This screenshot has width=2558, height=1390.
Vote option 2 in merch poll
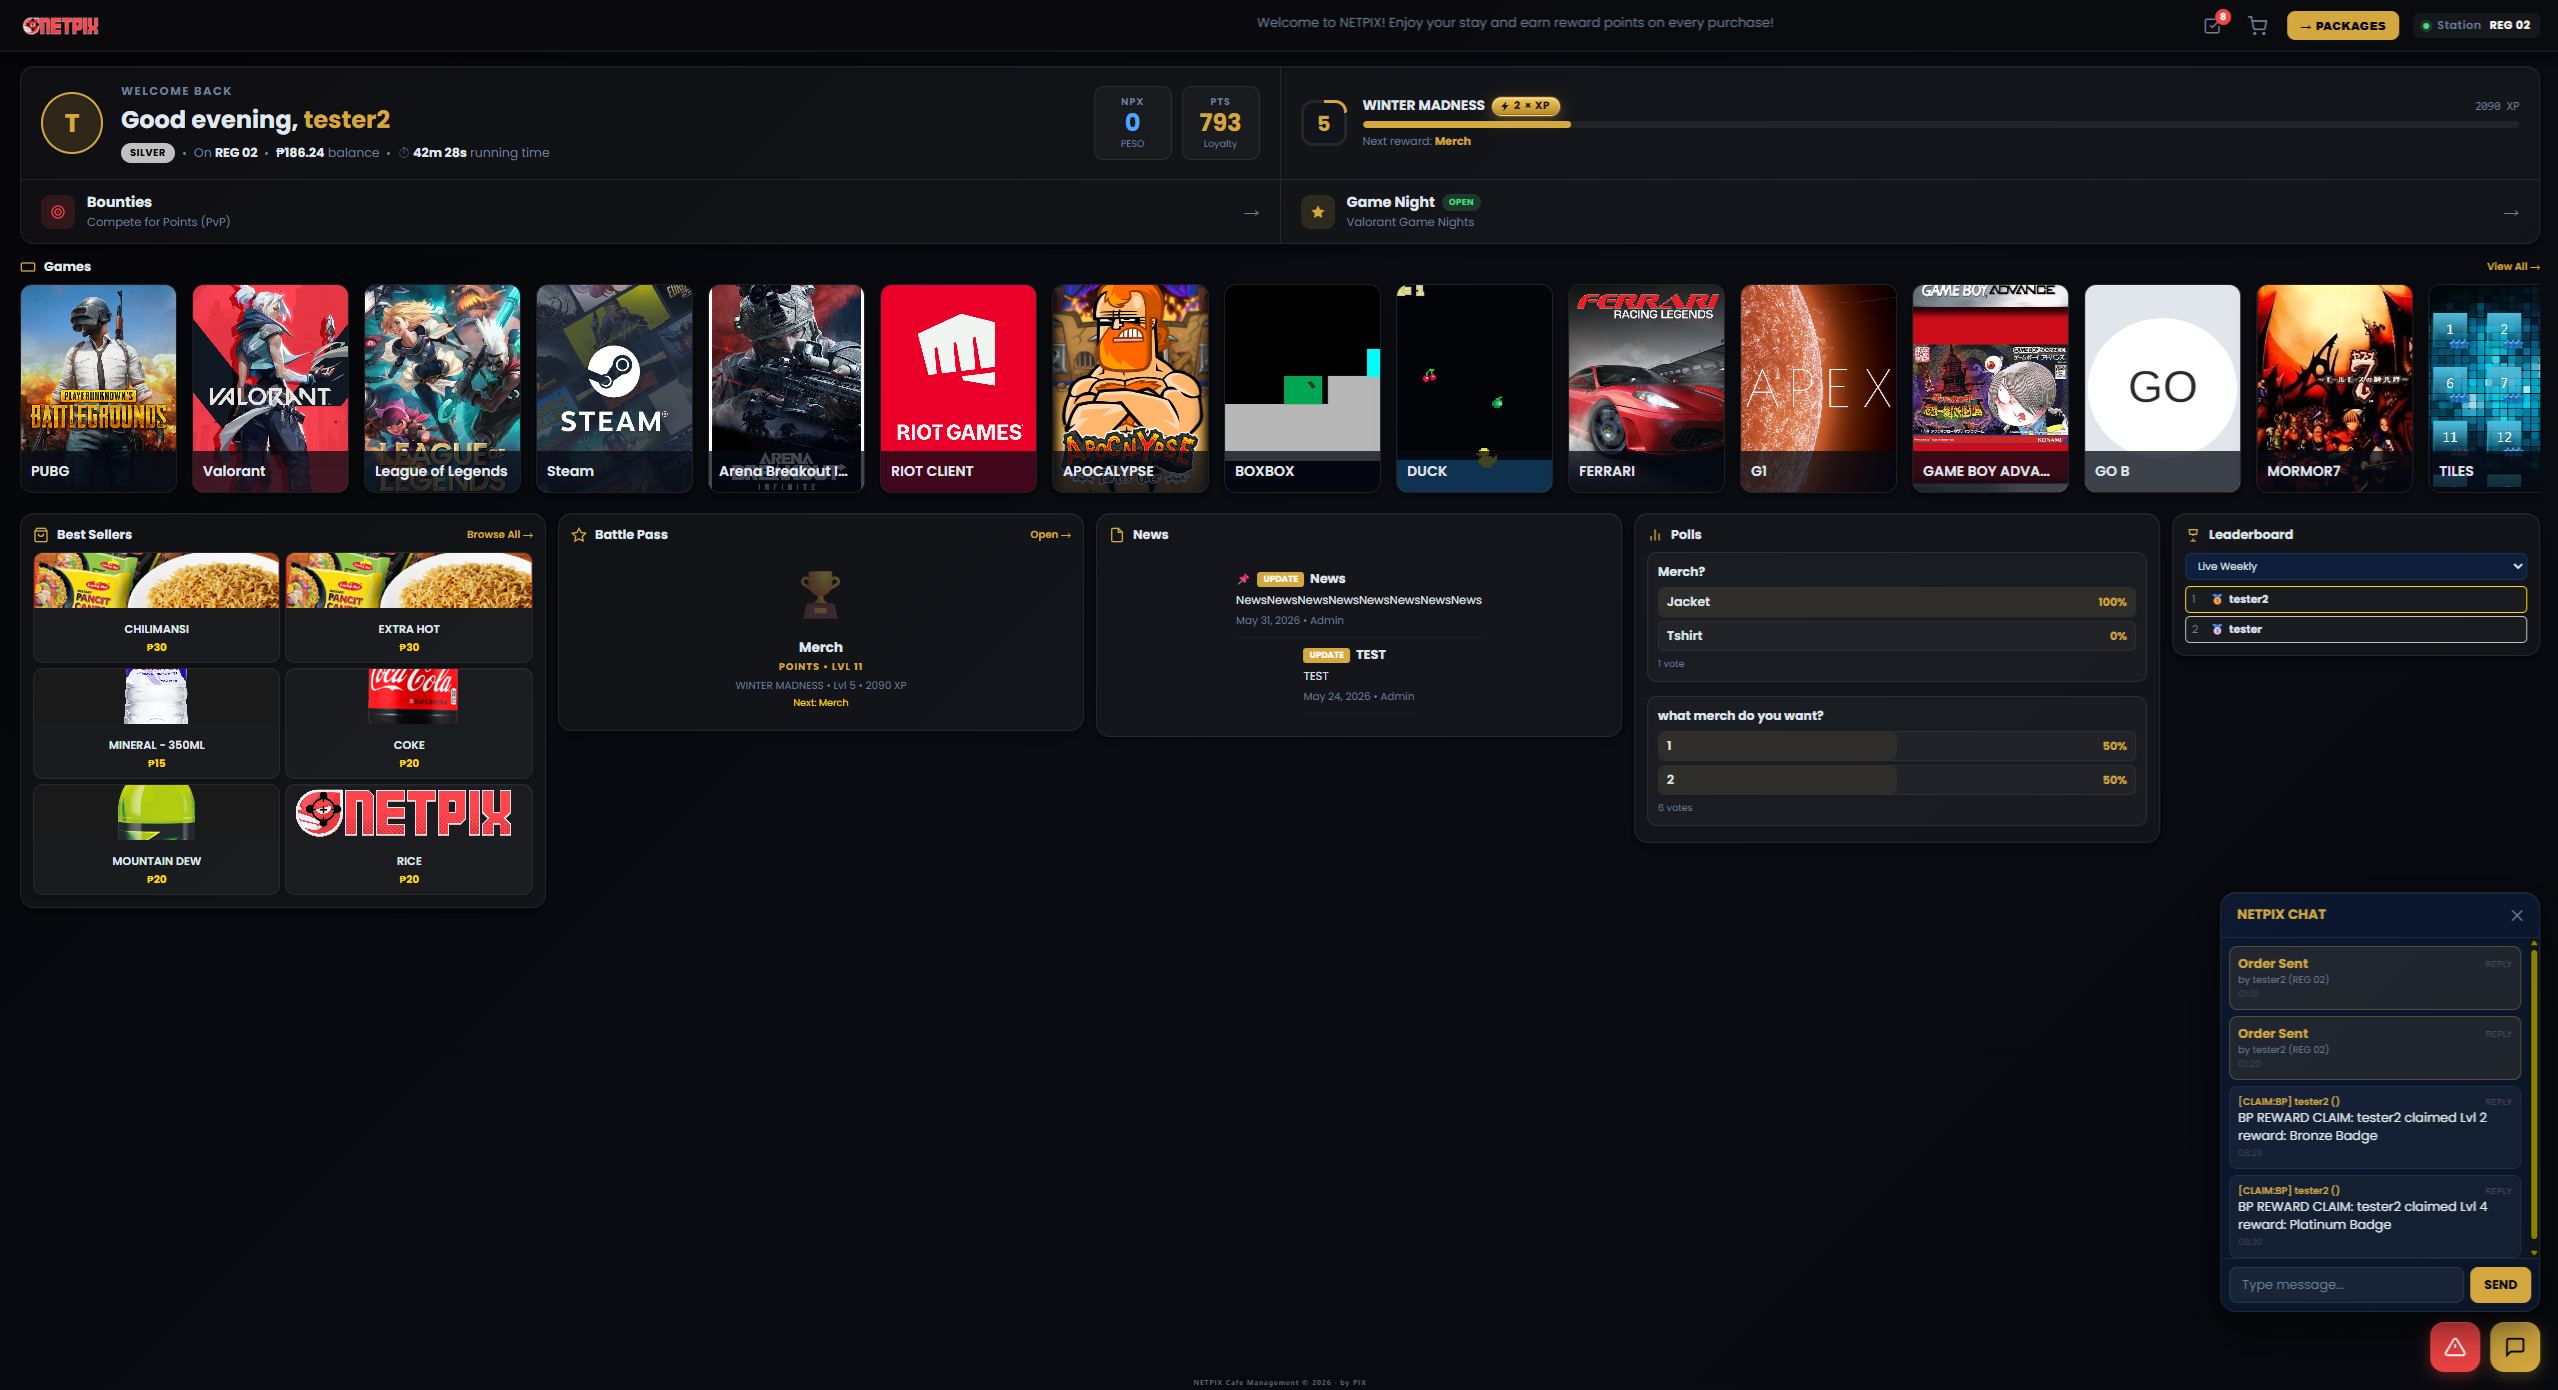coord(1896,780)
